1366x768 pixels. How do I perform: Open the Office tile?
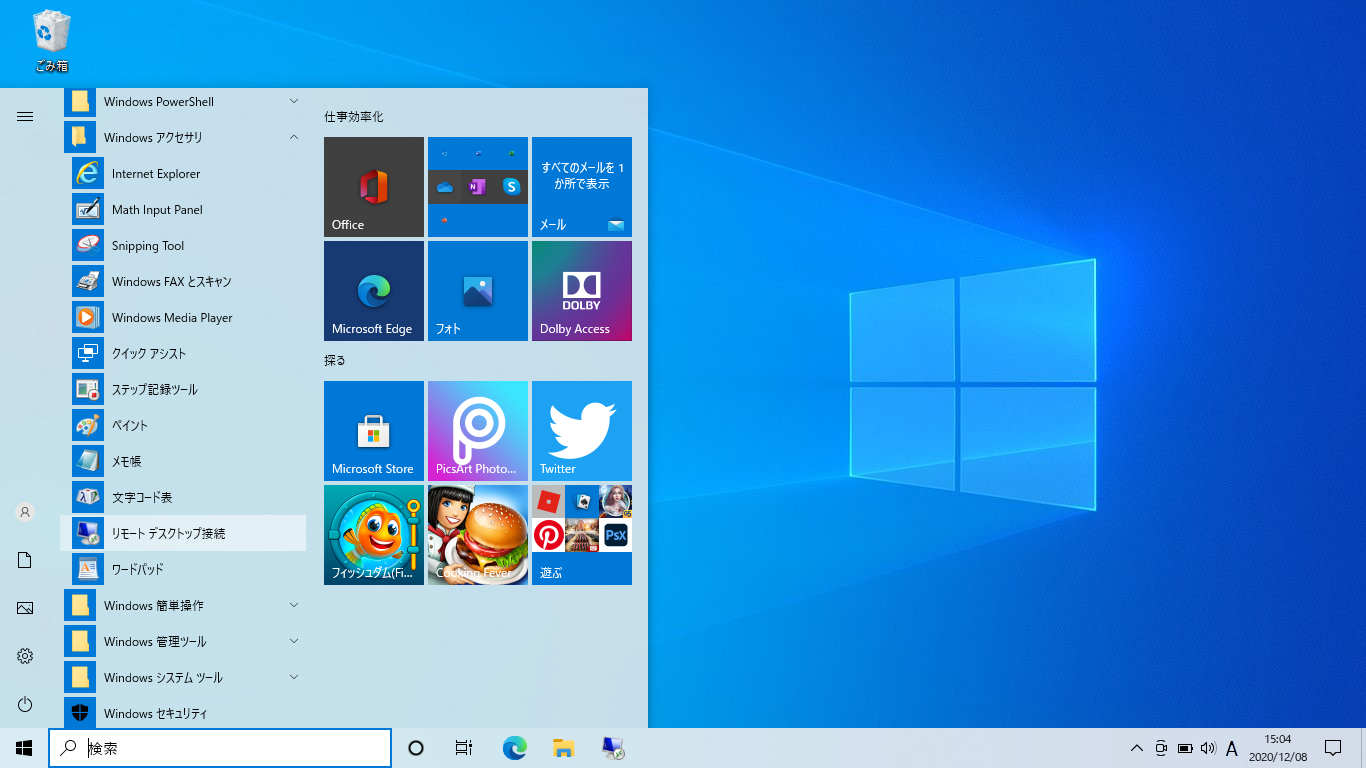click(374, 187)
